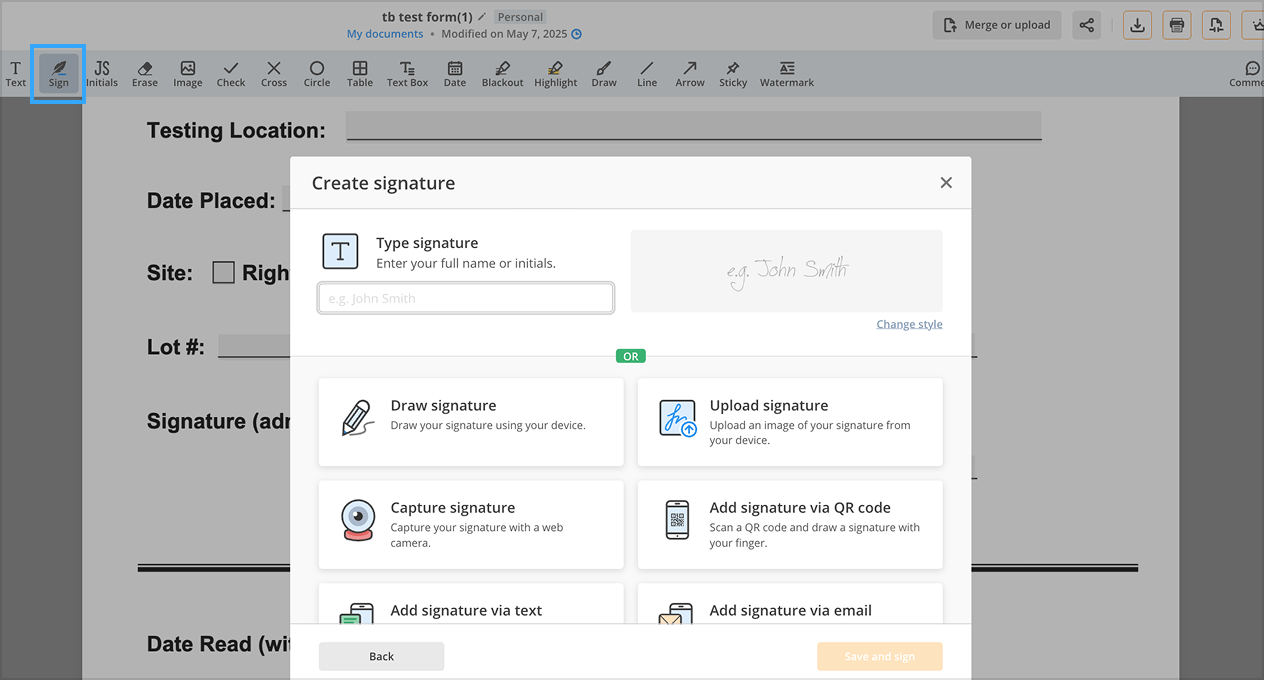Screen dimensions: 1264x680
Task: Open the Table tool
Action: (x=359, y=73)
